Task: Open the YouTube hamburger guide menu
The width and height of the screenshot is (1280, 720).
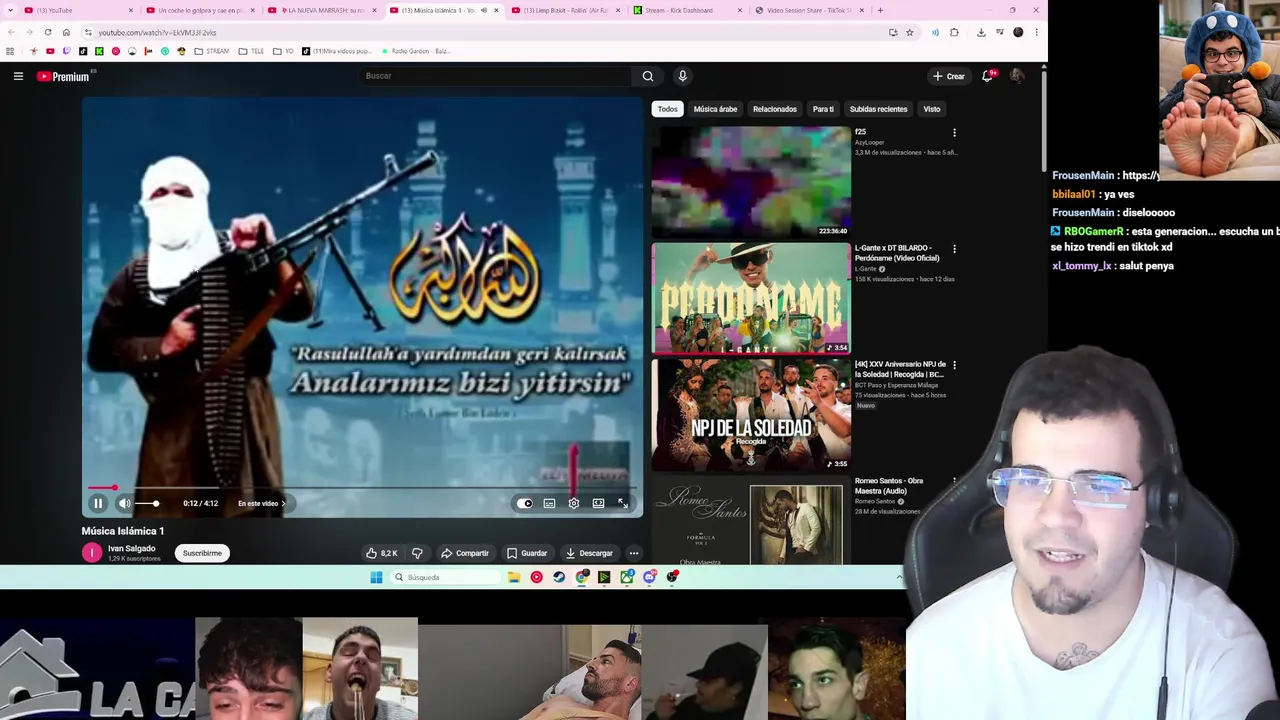Action: [18, 76]
